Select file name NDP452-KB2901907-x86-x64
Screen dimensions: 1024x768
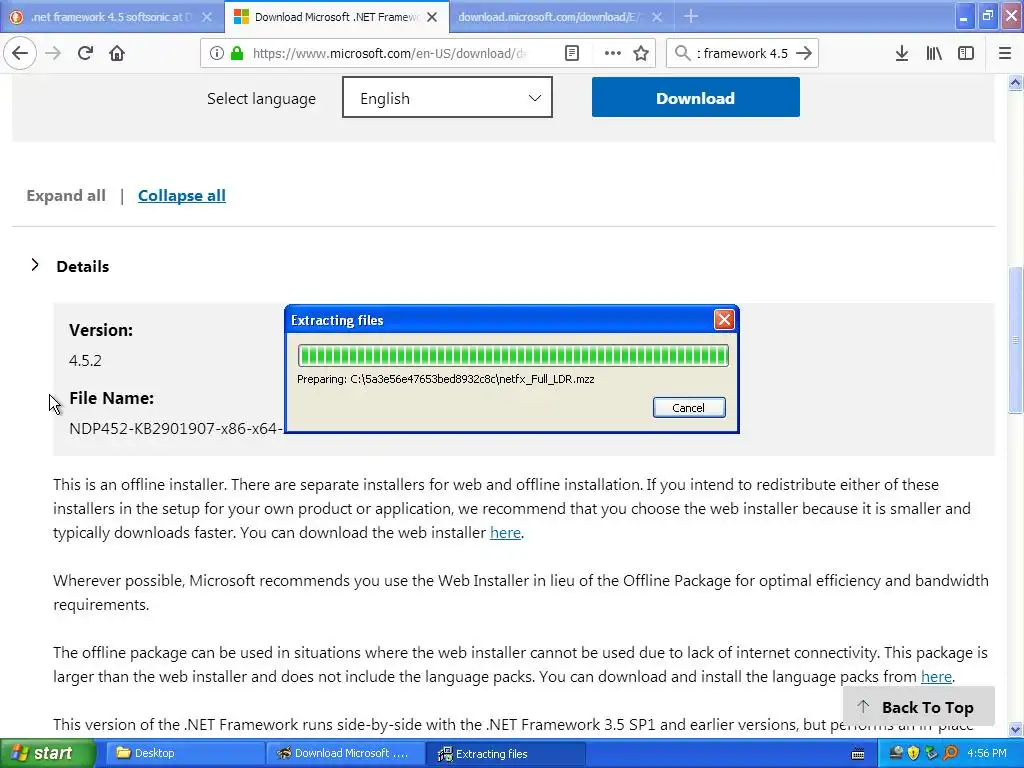coord(176,428)
